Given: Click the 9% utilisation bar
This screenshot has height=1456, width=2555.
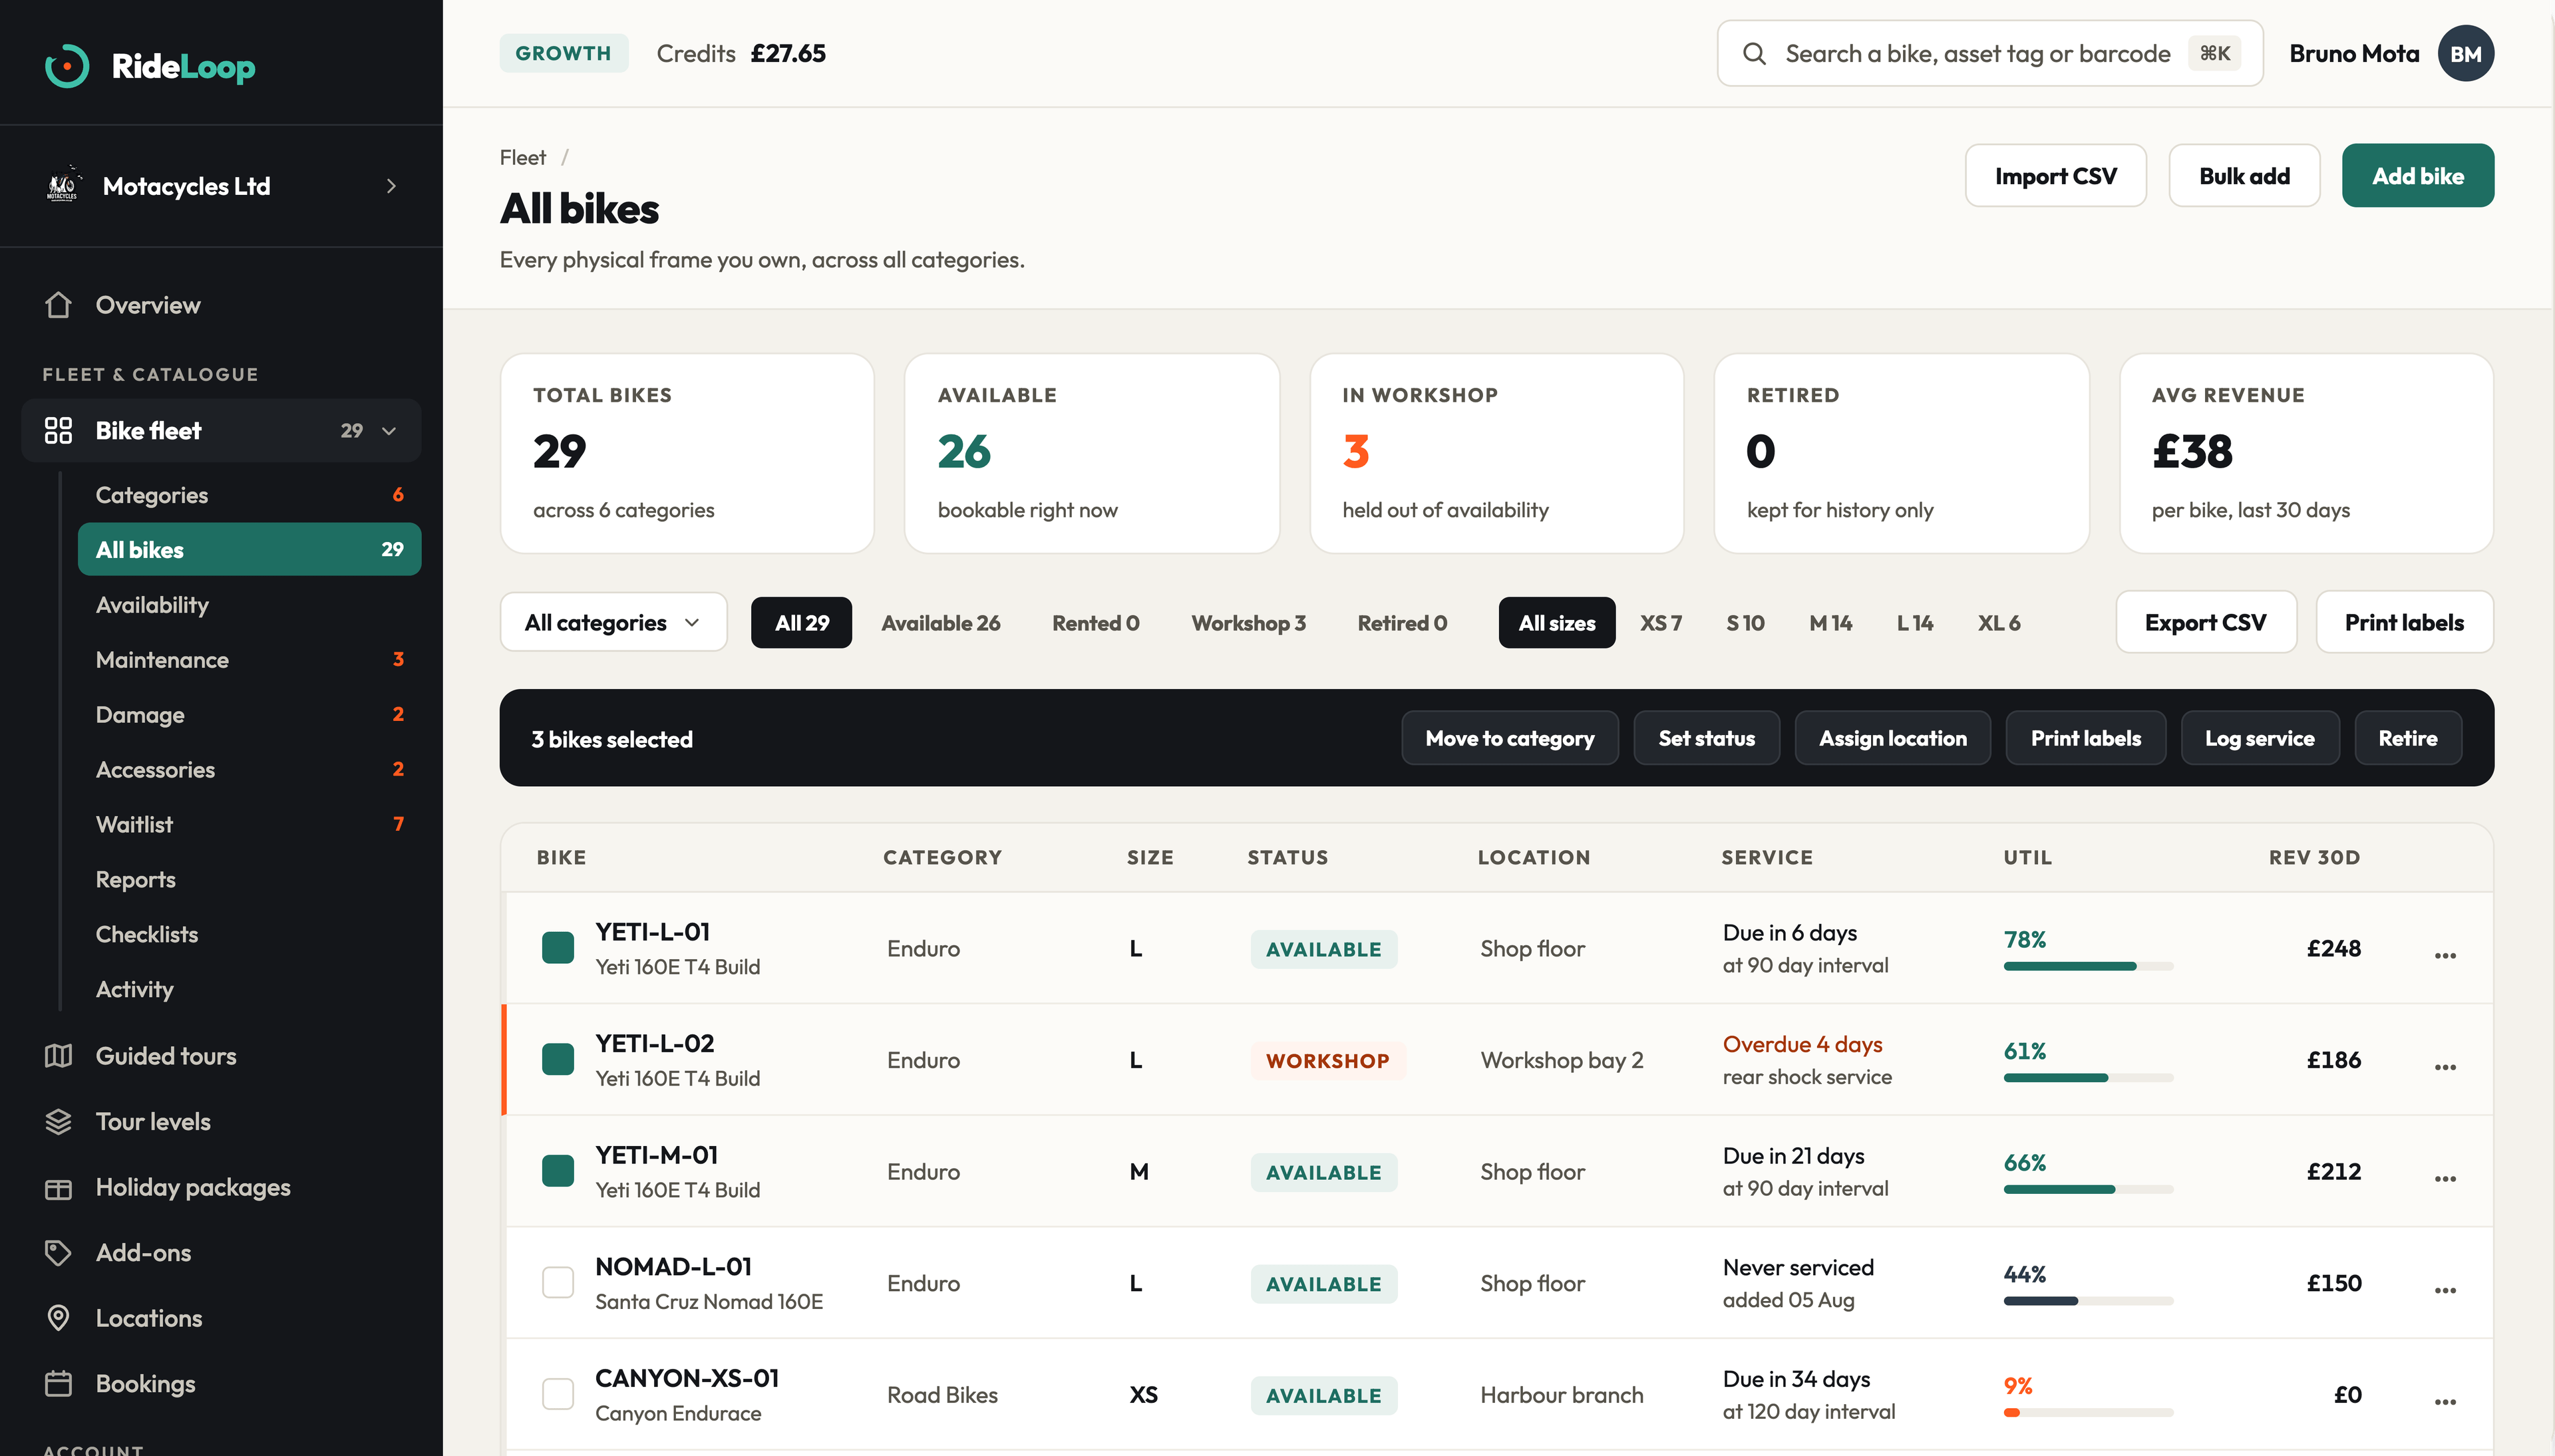Looking at the screenshot, I should click(x=2088, y=1413).
